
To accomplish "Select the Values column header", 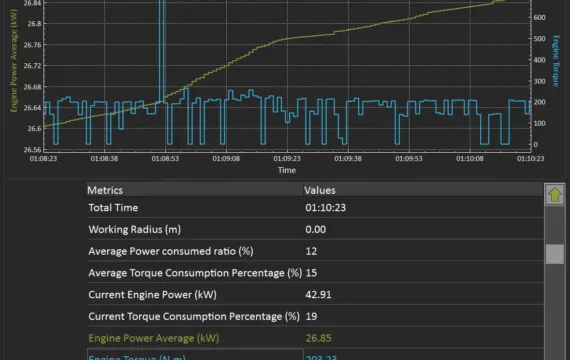I will [x=424, y=190].
